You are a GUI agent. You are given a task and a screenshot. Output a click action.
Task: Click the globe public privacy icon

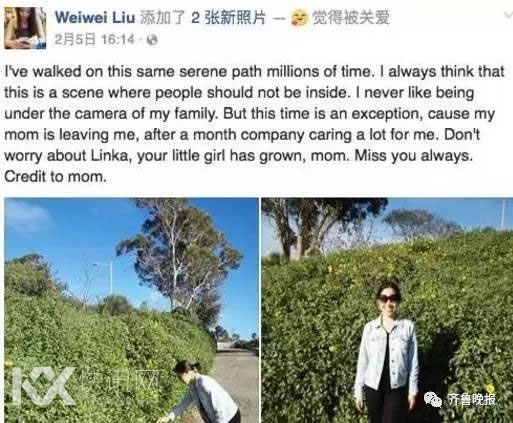coord(152,40)
